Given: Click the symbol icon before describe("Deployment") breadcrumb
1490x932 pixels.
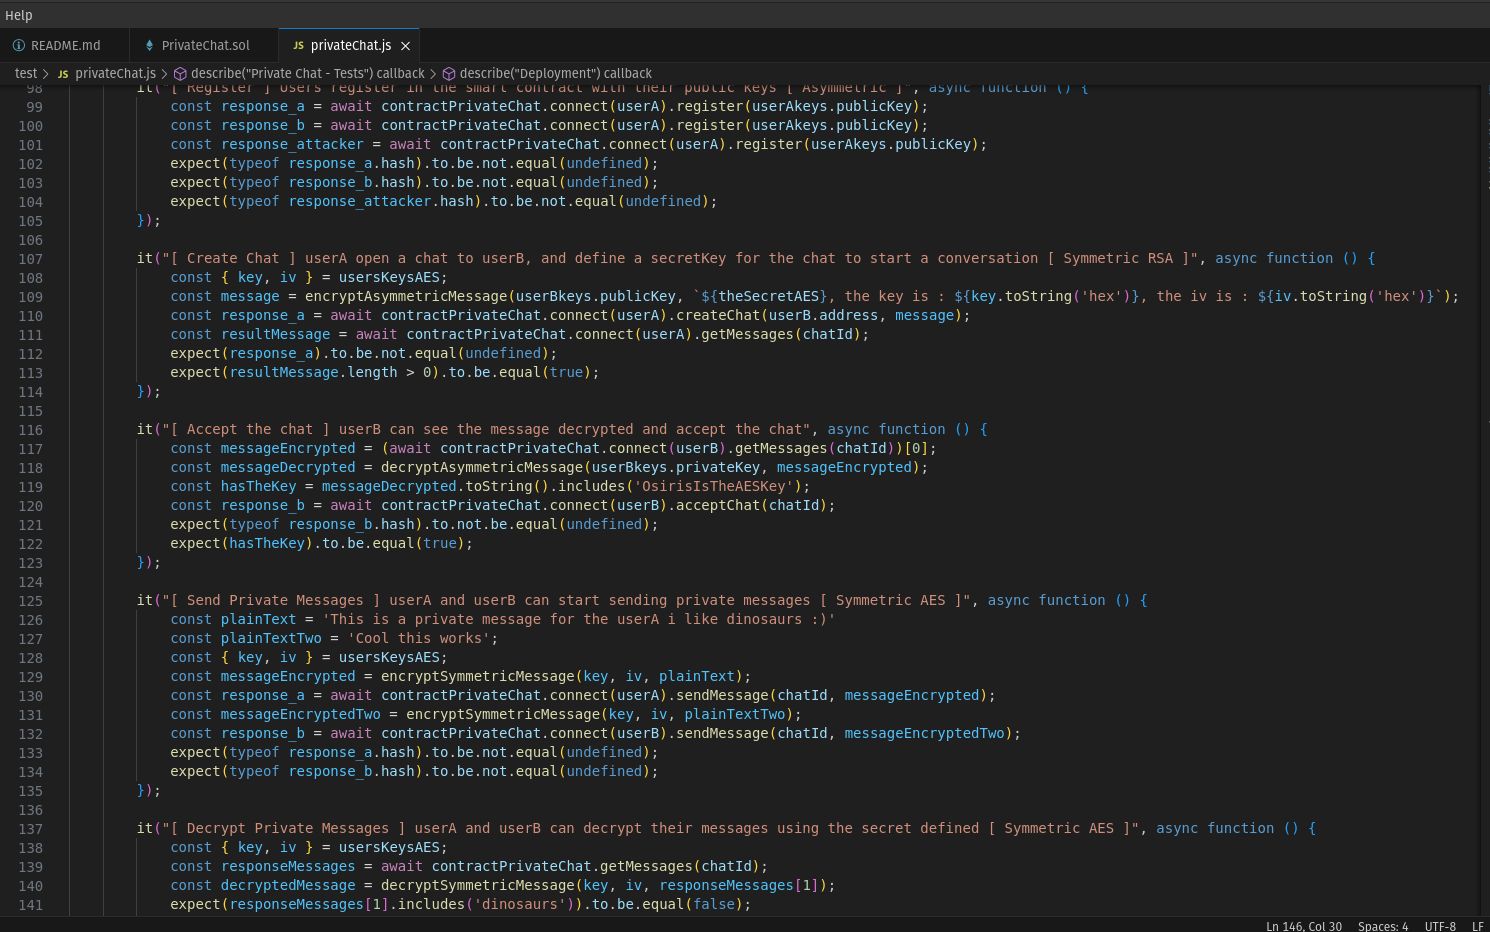Looking at the screenshot, I should 449,74.
